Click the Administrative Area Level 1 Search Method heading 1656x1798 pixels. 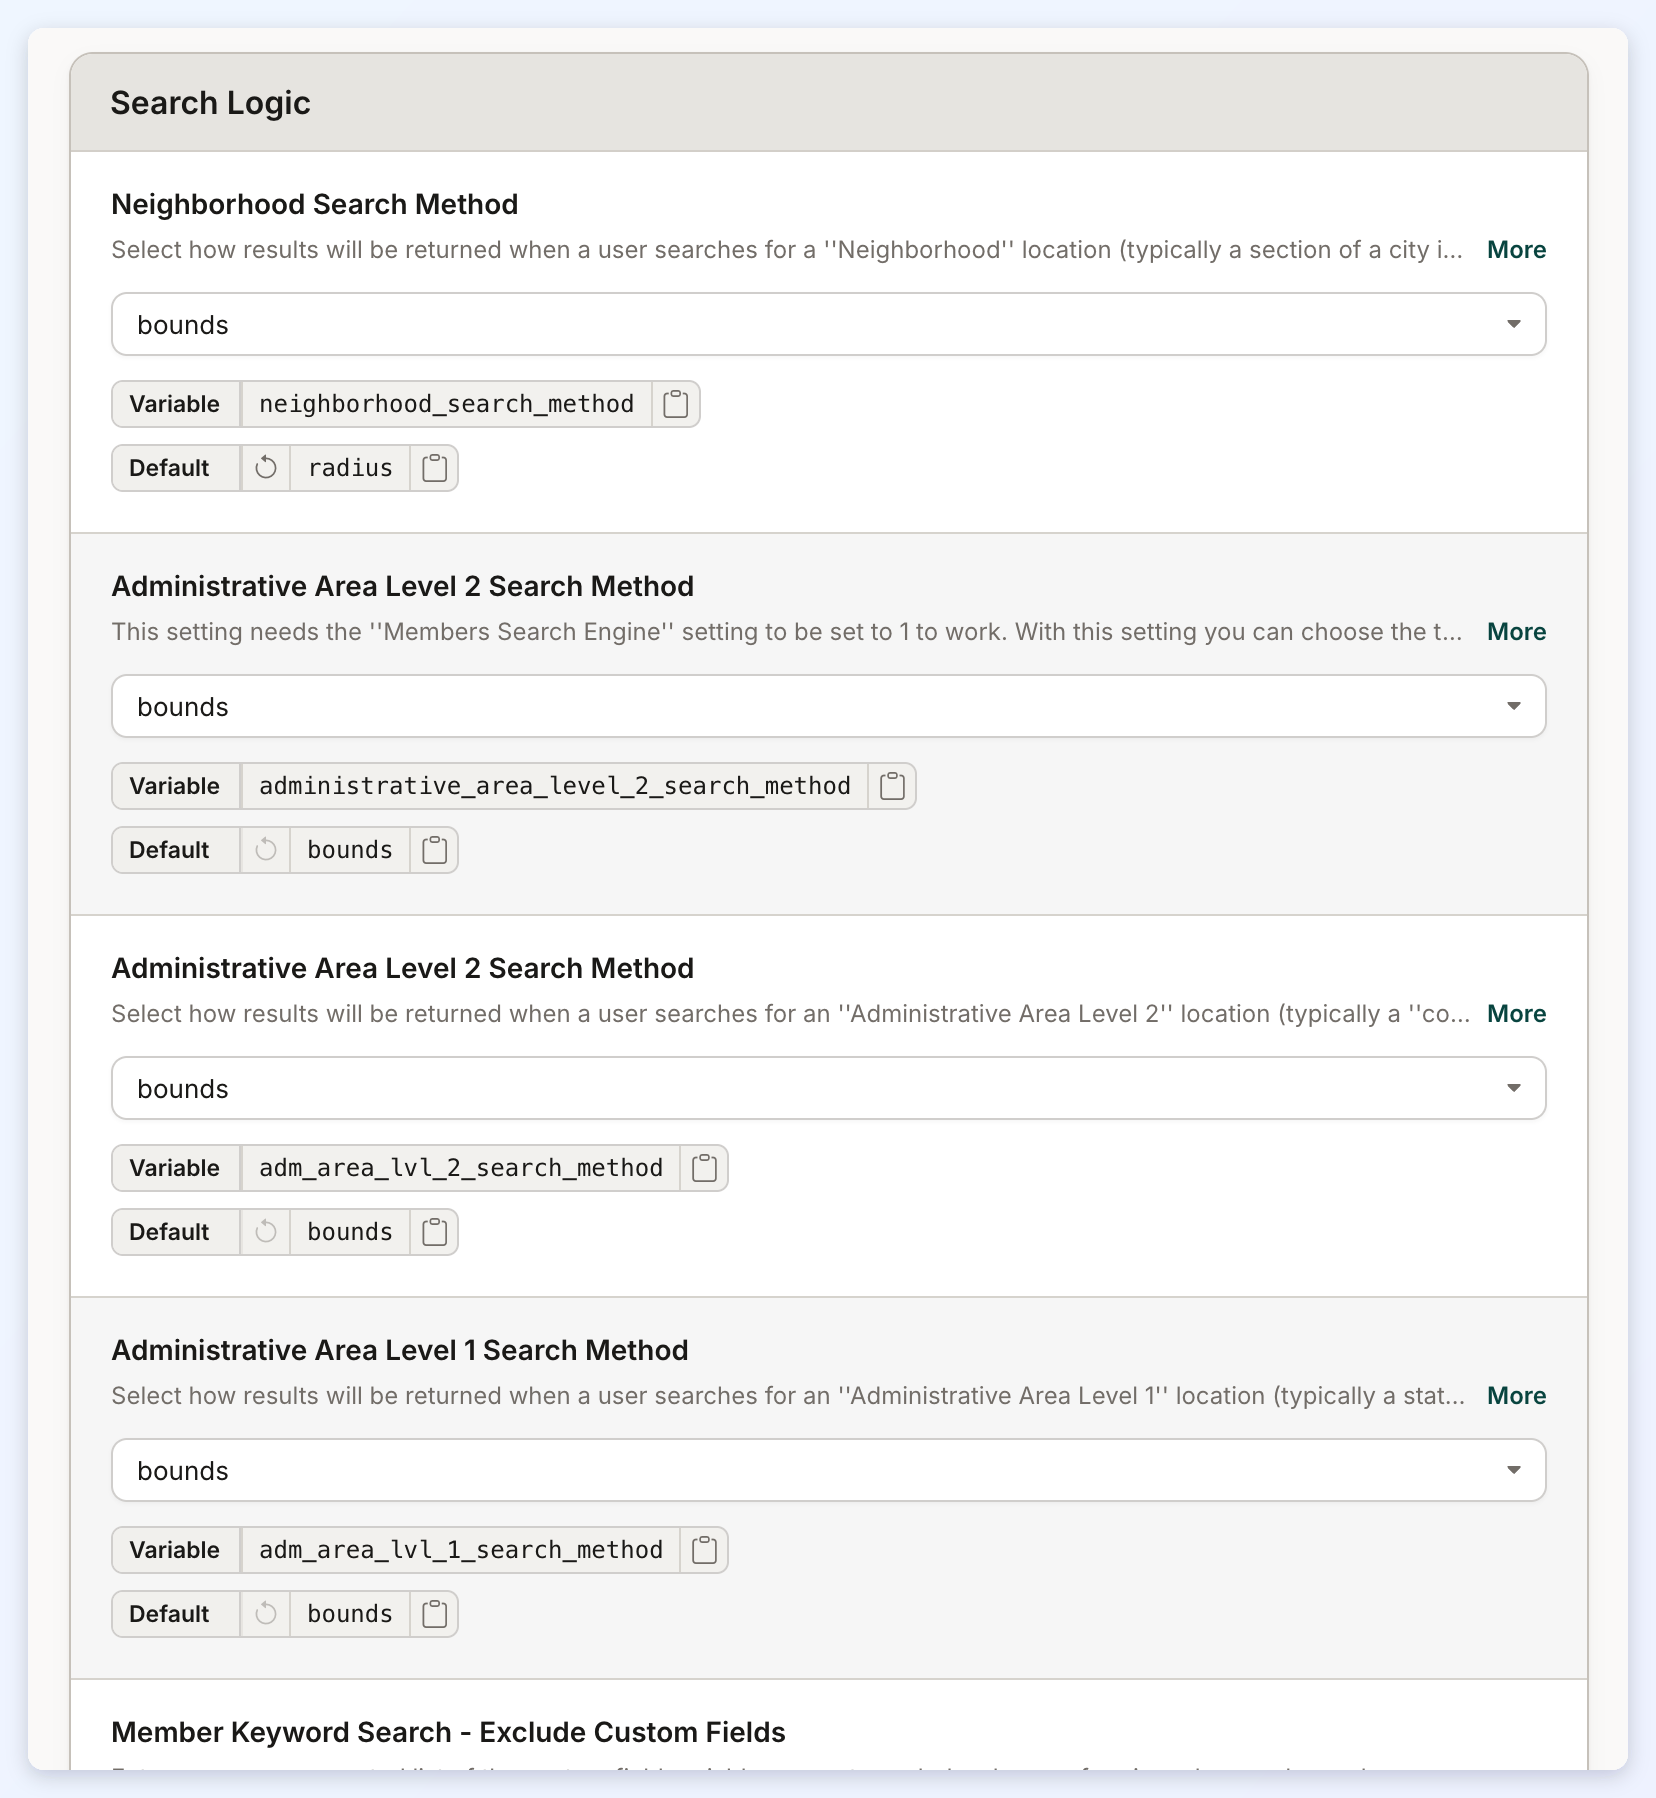tap(400, 1350)
